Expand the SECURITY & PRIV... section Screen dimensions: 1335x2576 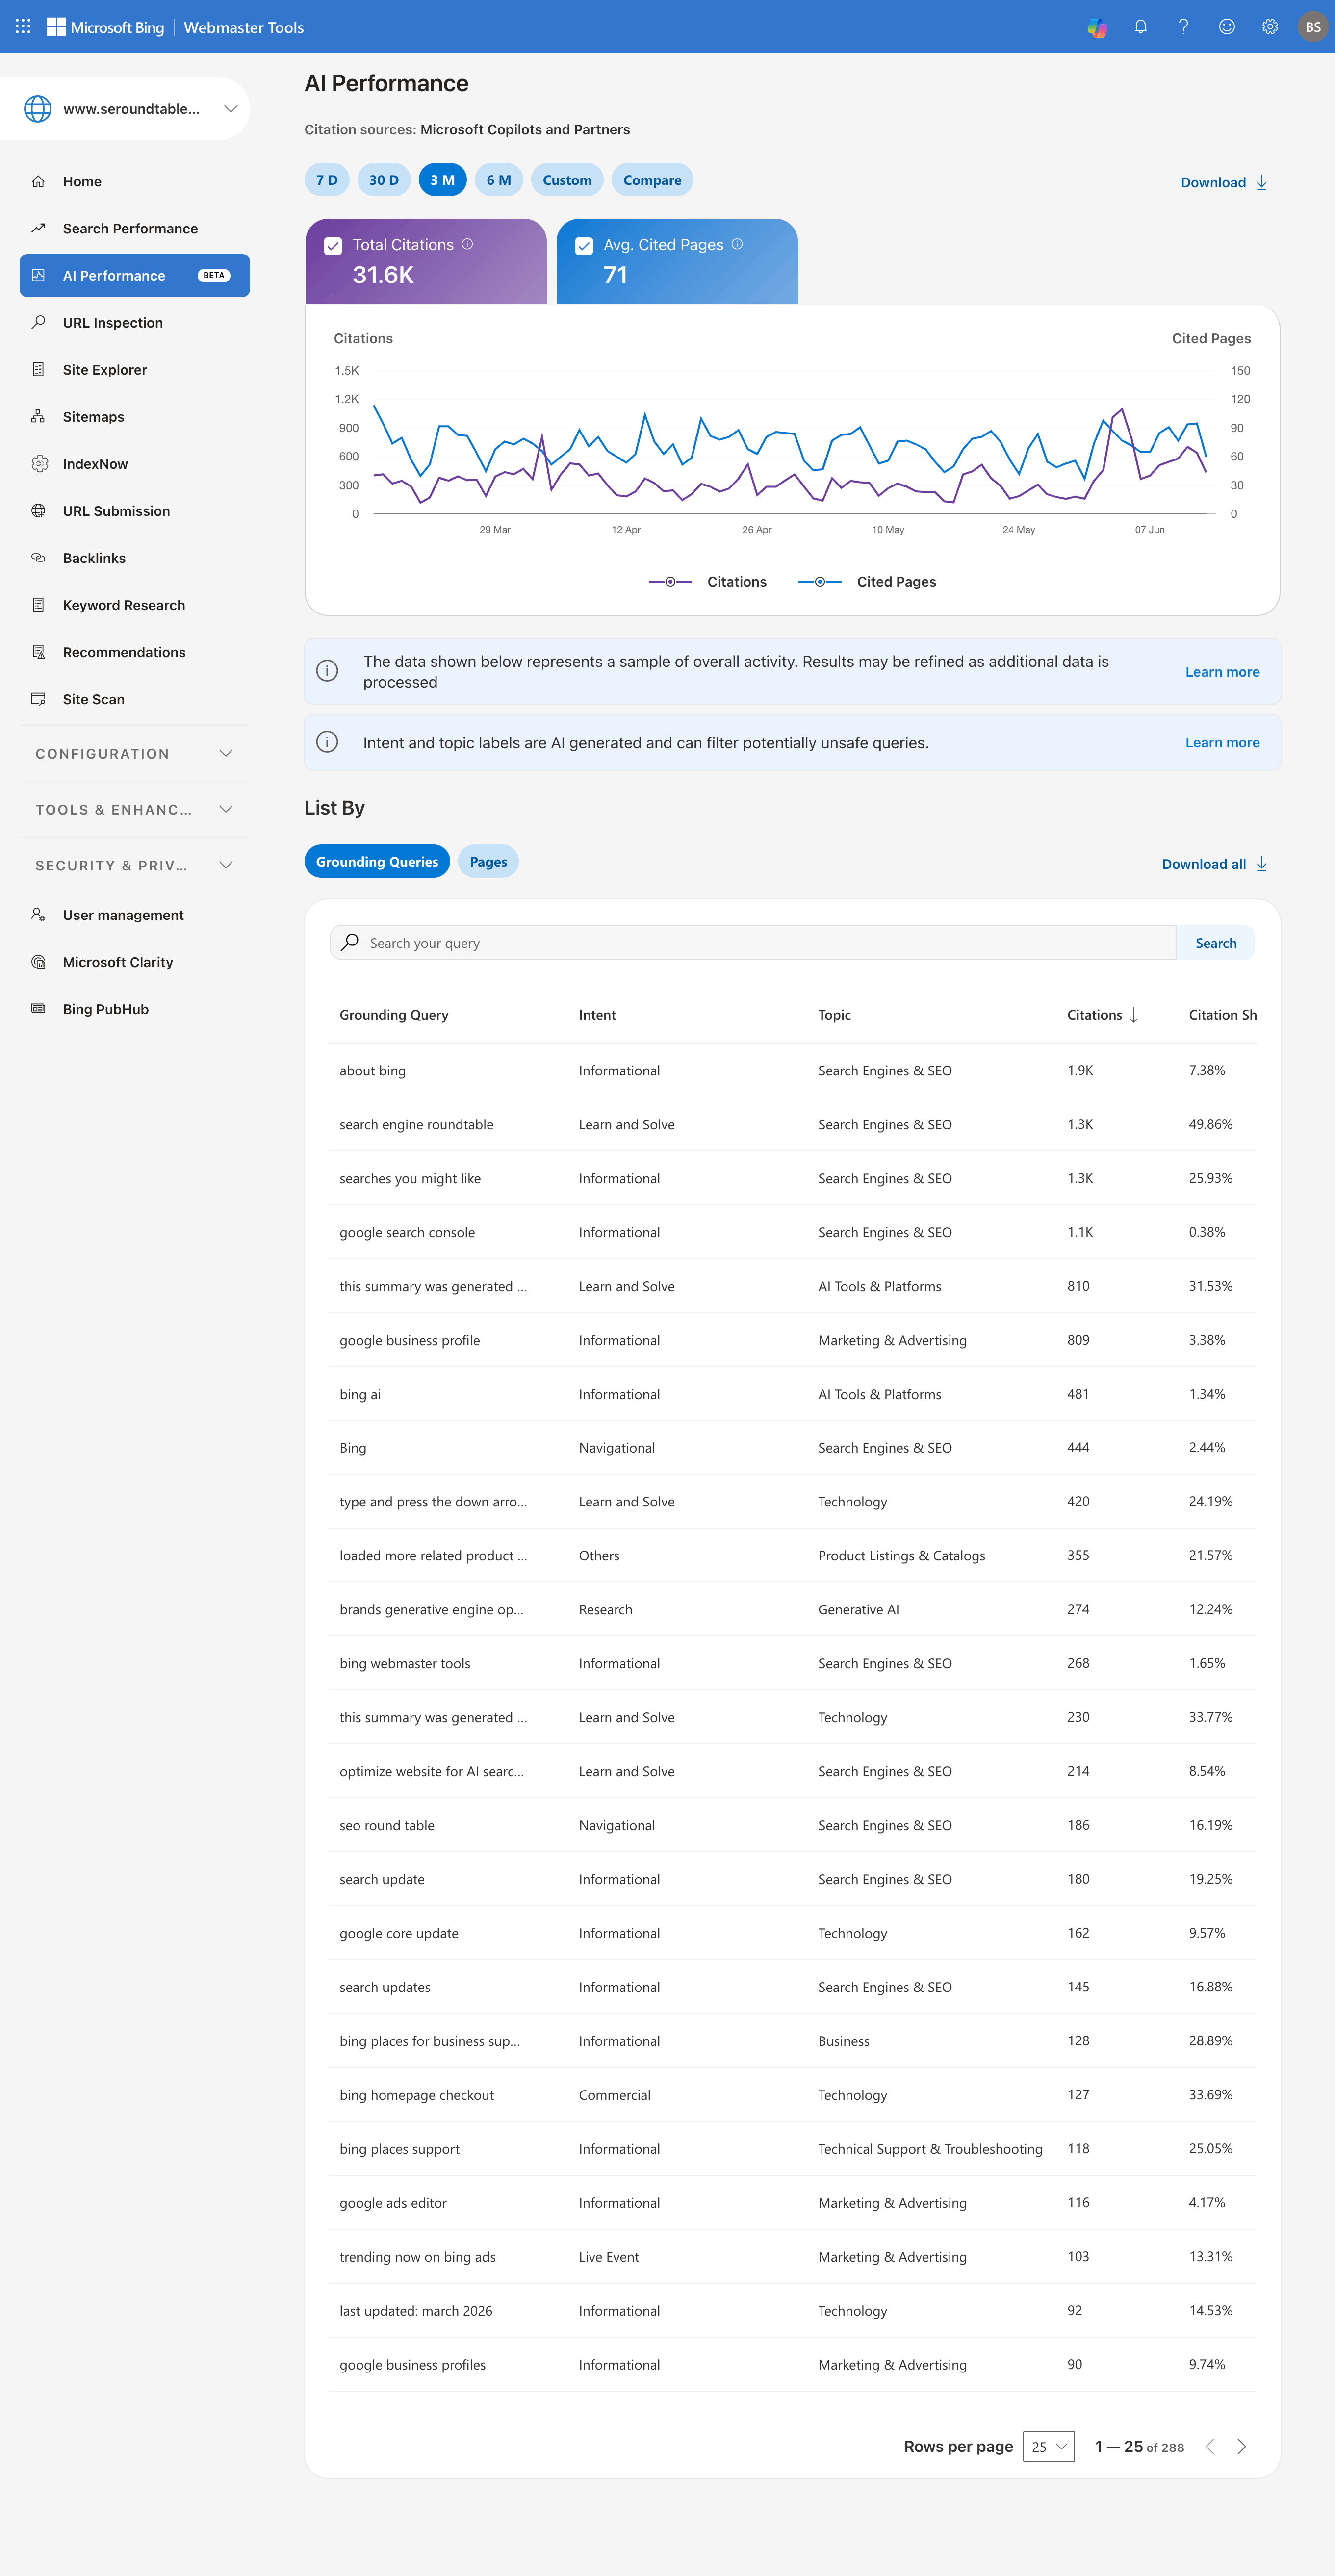pyautogui.click(x=134, y=865)
